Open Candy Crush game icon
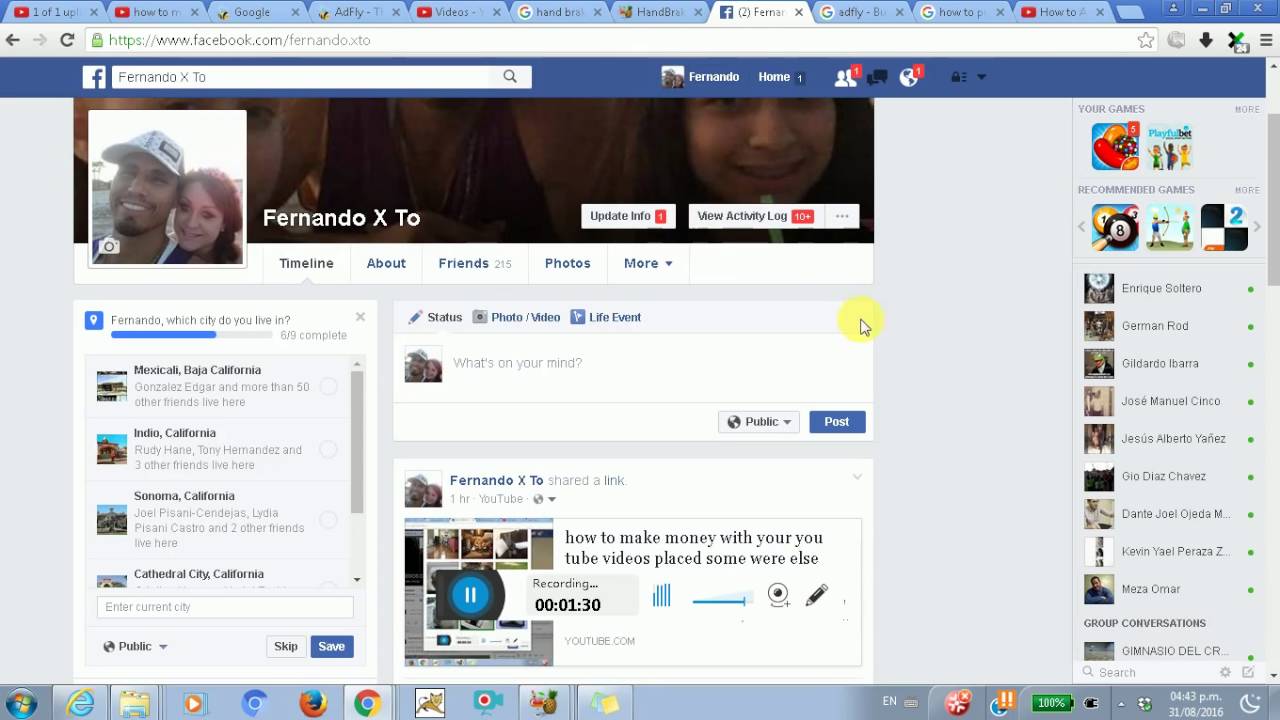The height and width of the screenshot is (720, 1280). [1115, 147]
